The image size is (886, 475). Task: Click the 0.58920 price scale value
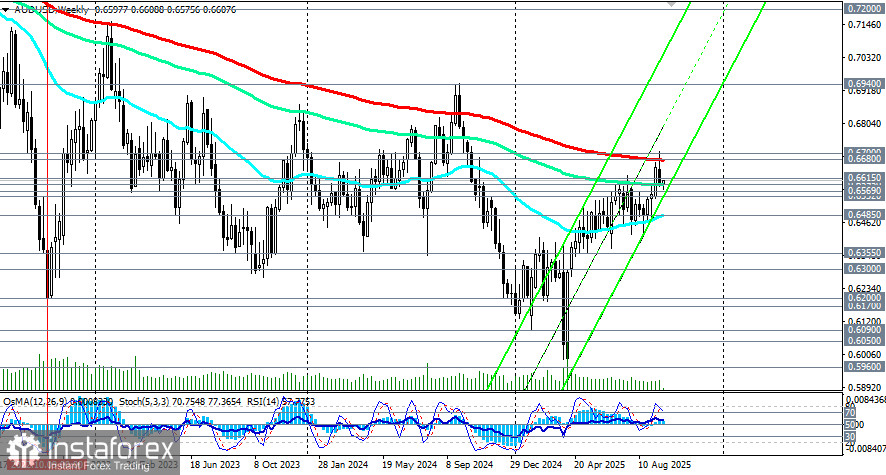click(864, 387)
